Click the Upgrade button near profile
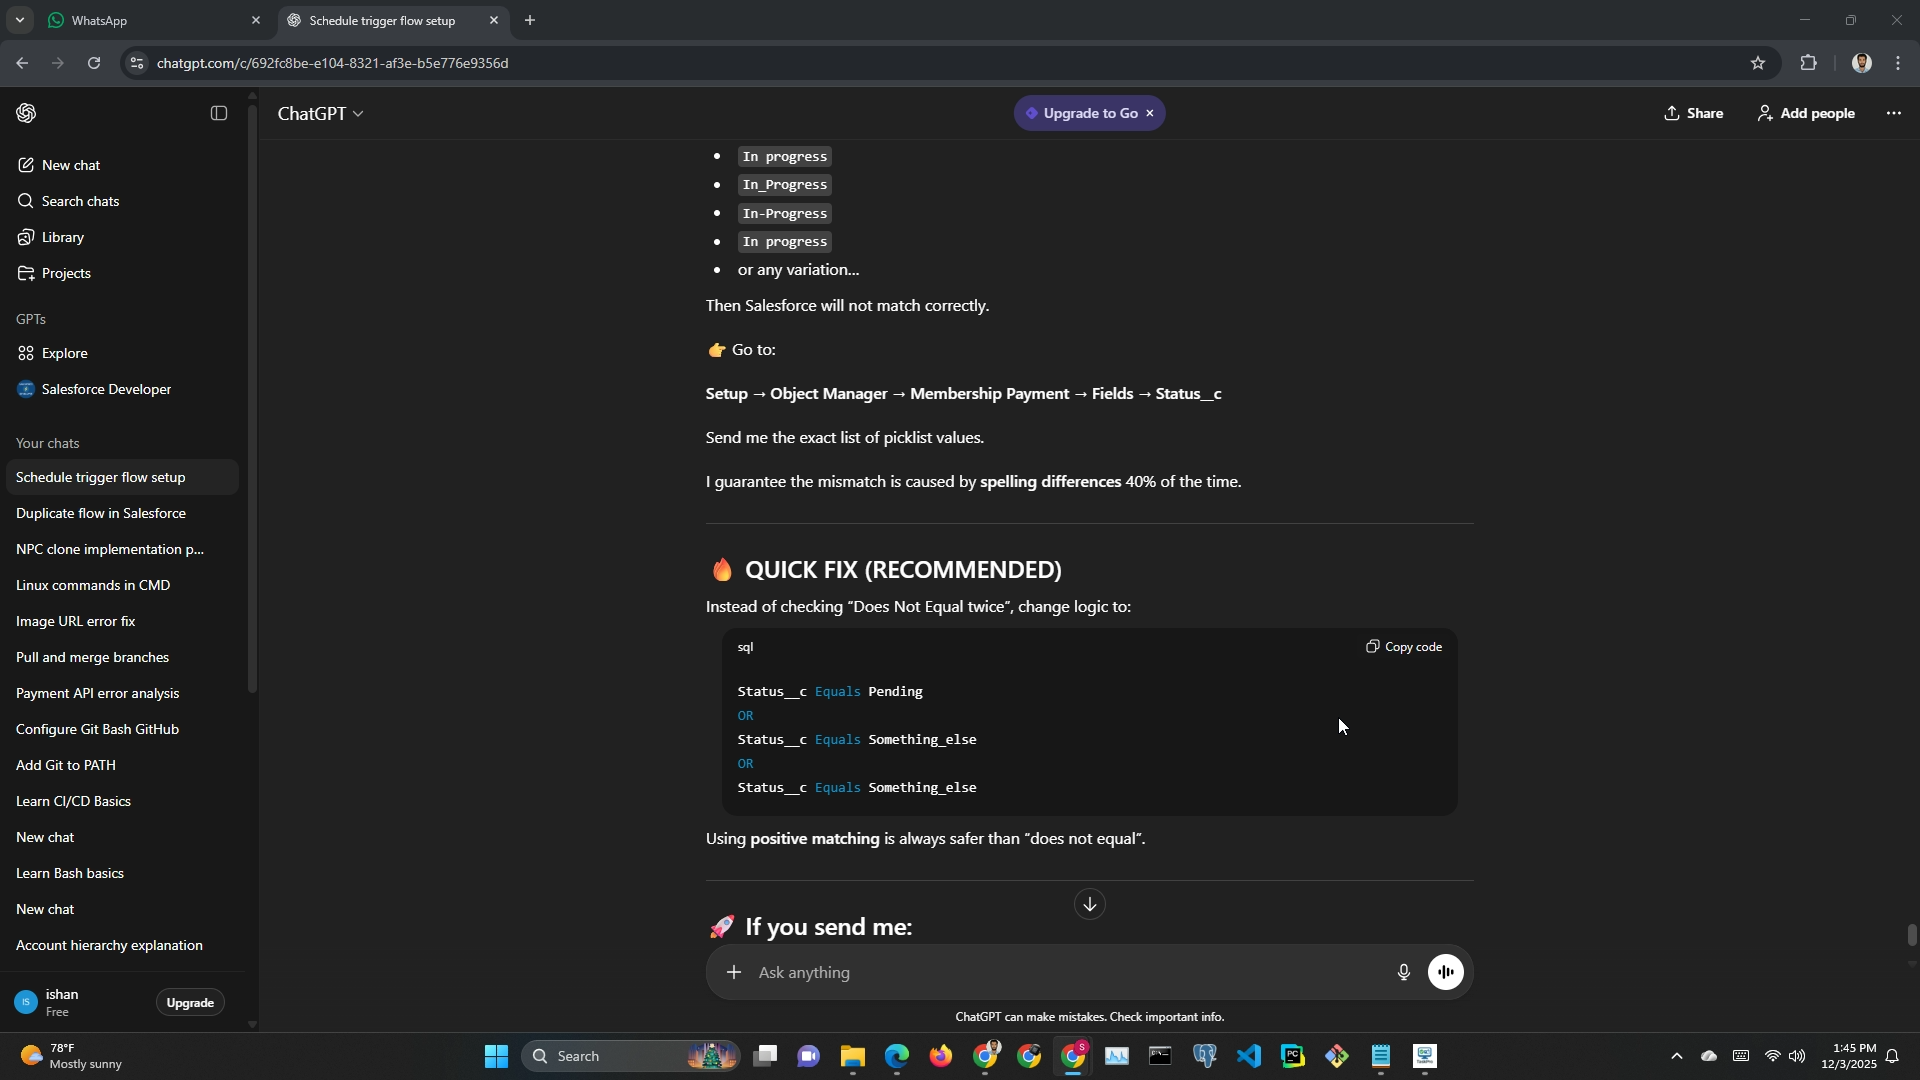Viewport: 1920px width, 1080px height. click(190, 1003)
